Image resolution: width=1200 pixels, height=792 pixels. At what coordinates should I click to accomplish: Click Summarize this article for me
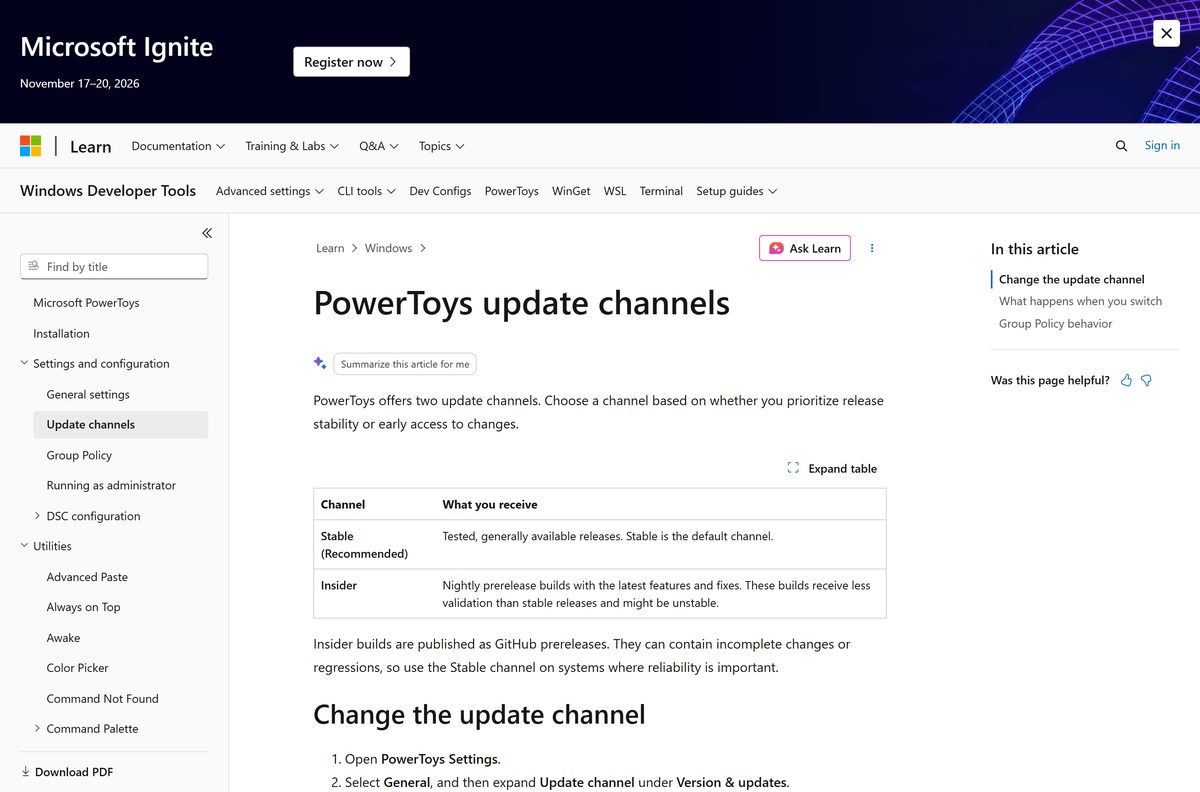pyautogui.click(x=405, y=364)
